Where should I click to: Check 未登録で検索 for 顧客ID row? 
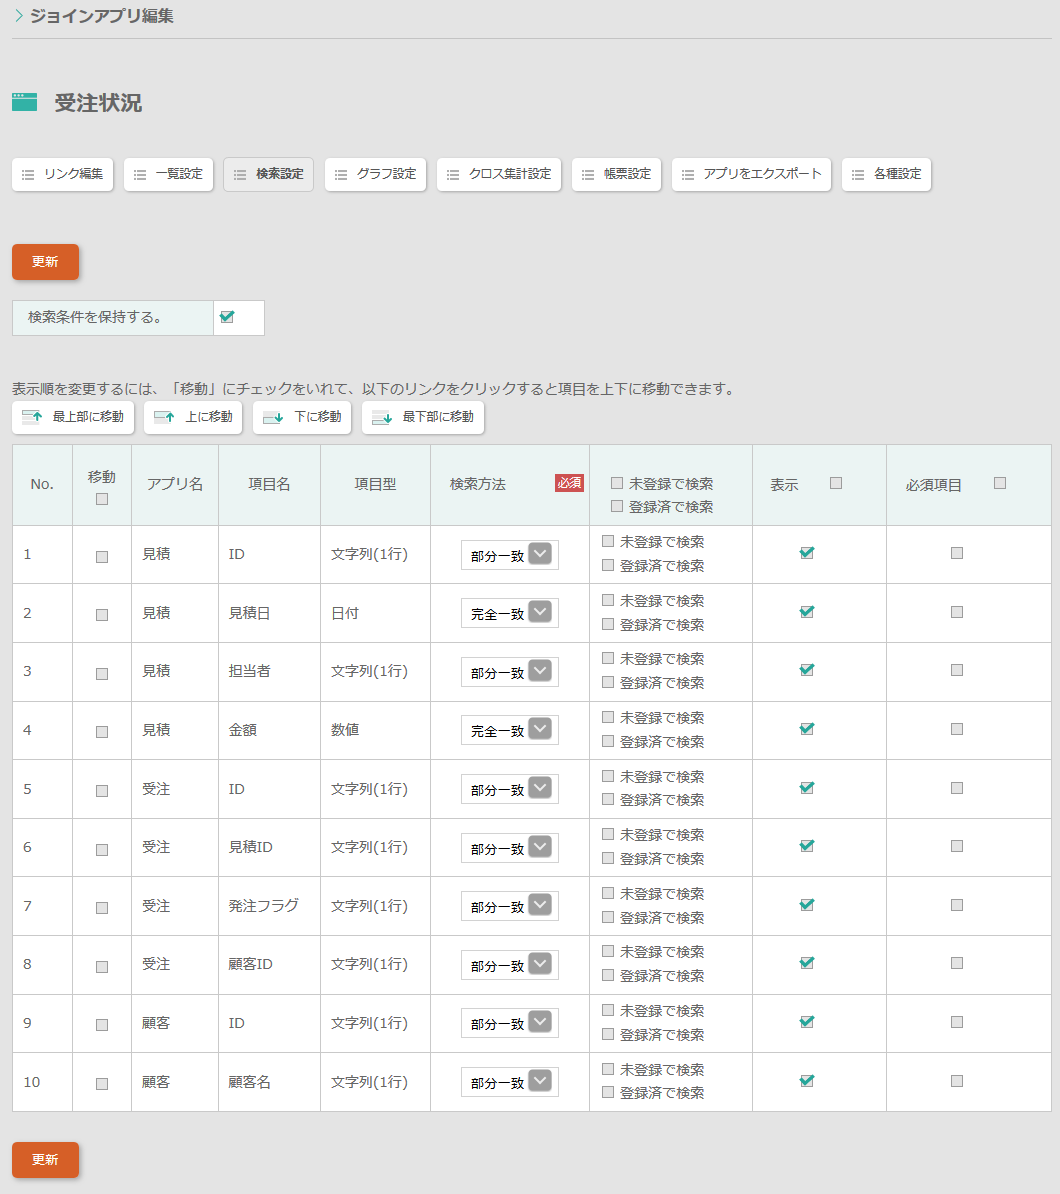tap(608, 951)
